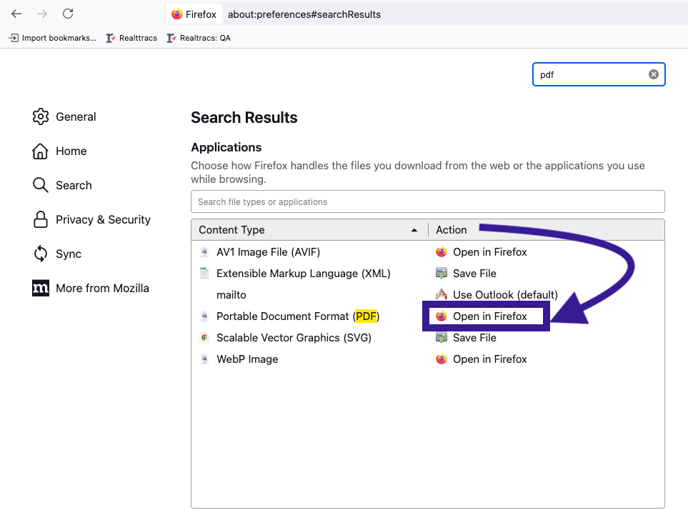Click the reload page icon
Viewport: 688px width, 510px height.
click(x=68, y=14)
